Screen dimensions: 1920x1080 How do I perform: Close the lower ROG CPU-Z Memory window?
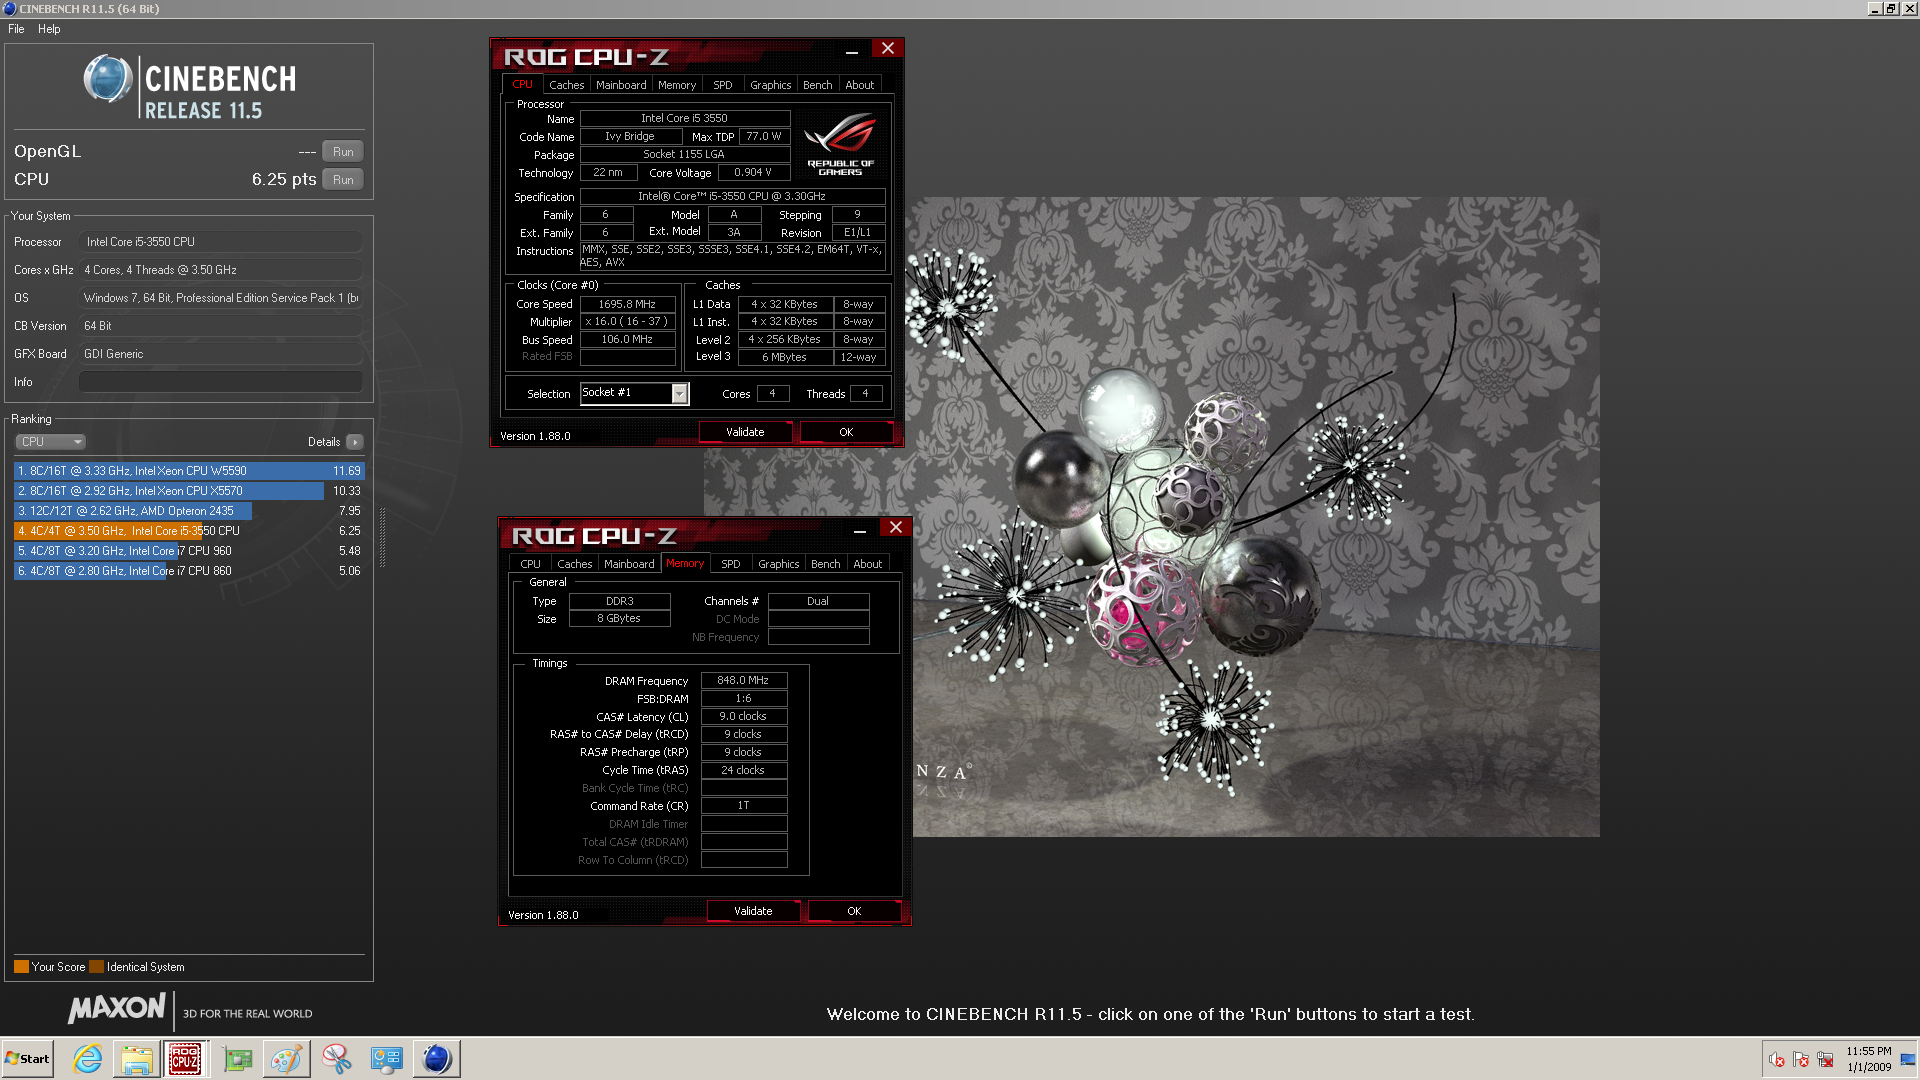[895, 527]
